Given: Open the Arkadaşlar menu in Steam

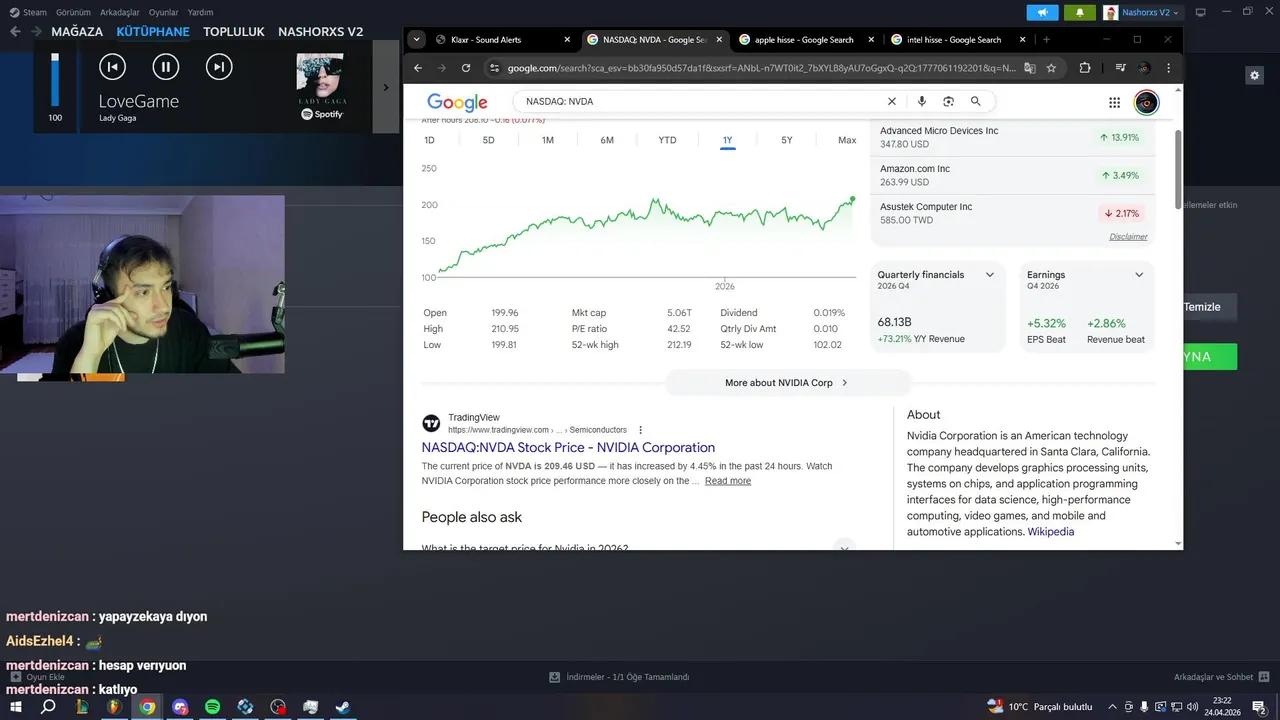Looking at the screenshot, I should coord(120,12).
